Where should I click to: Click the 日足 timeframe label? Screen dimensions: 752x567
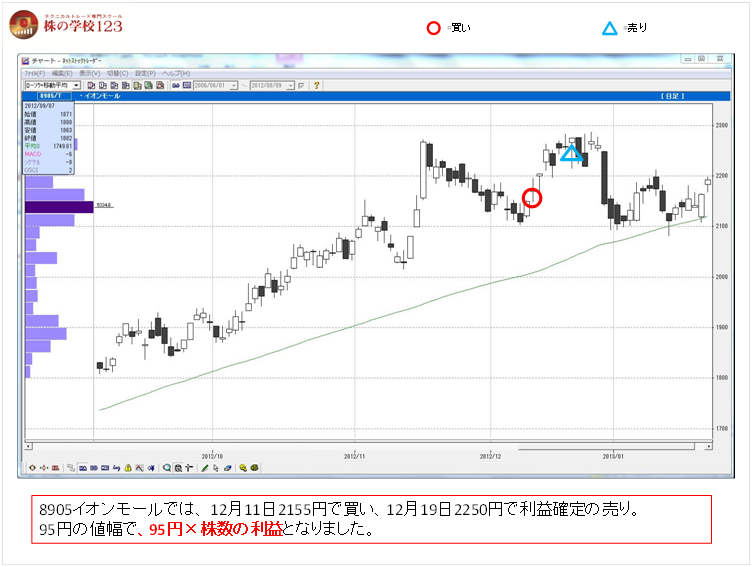670,96
